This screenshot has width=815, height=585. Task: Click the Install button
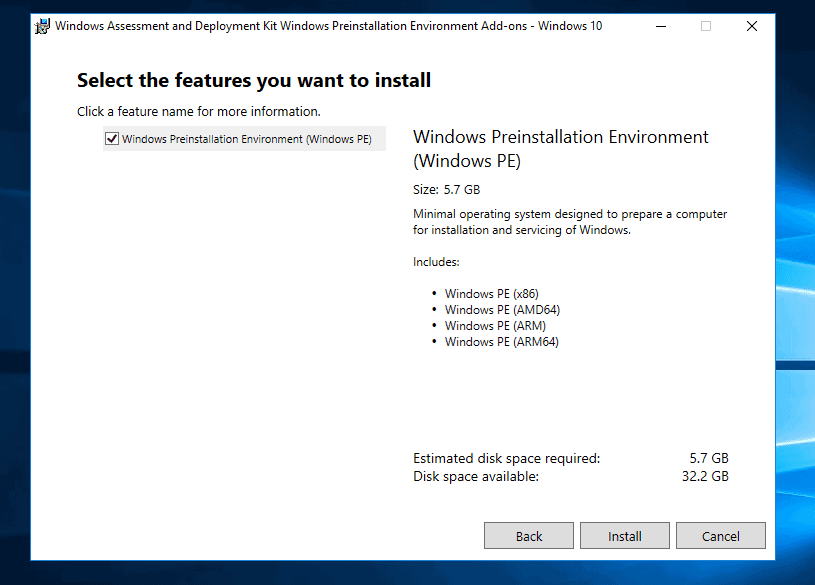tap(624, 535)
